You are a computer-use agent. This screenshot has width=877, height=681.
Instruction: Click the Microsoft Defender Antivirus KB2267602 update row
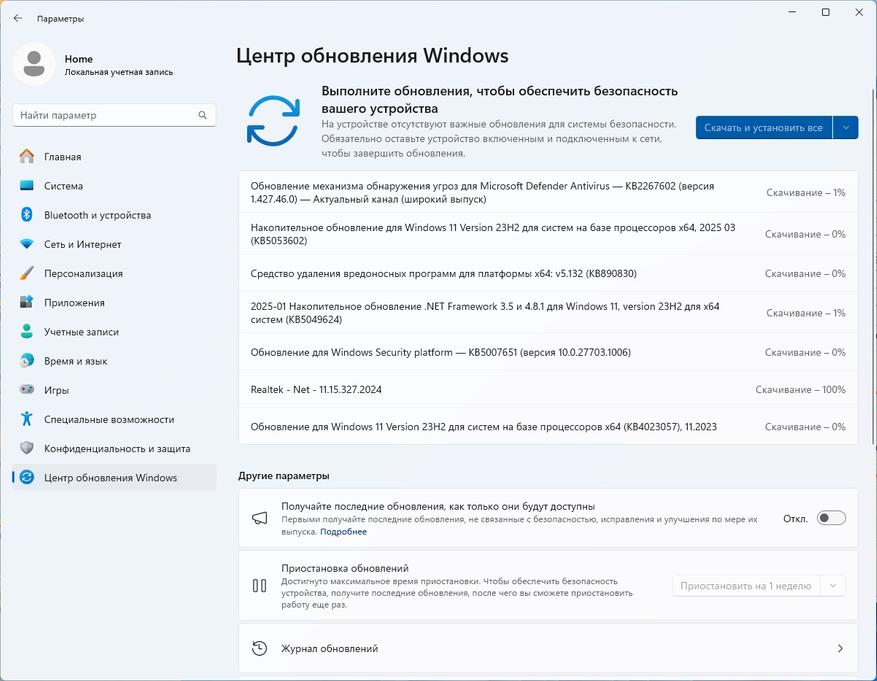click(x=548, y=192)
